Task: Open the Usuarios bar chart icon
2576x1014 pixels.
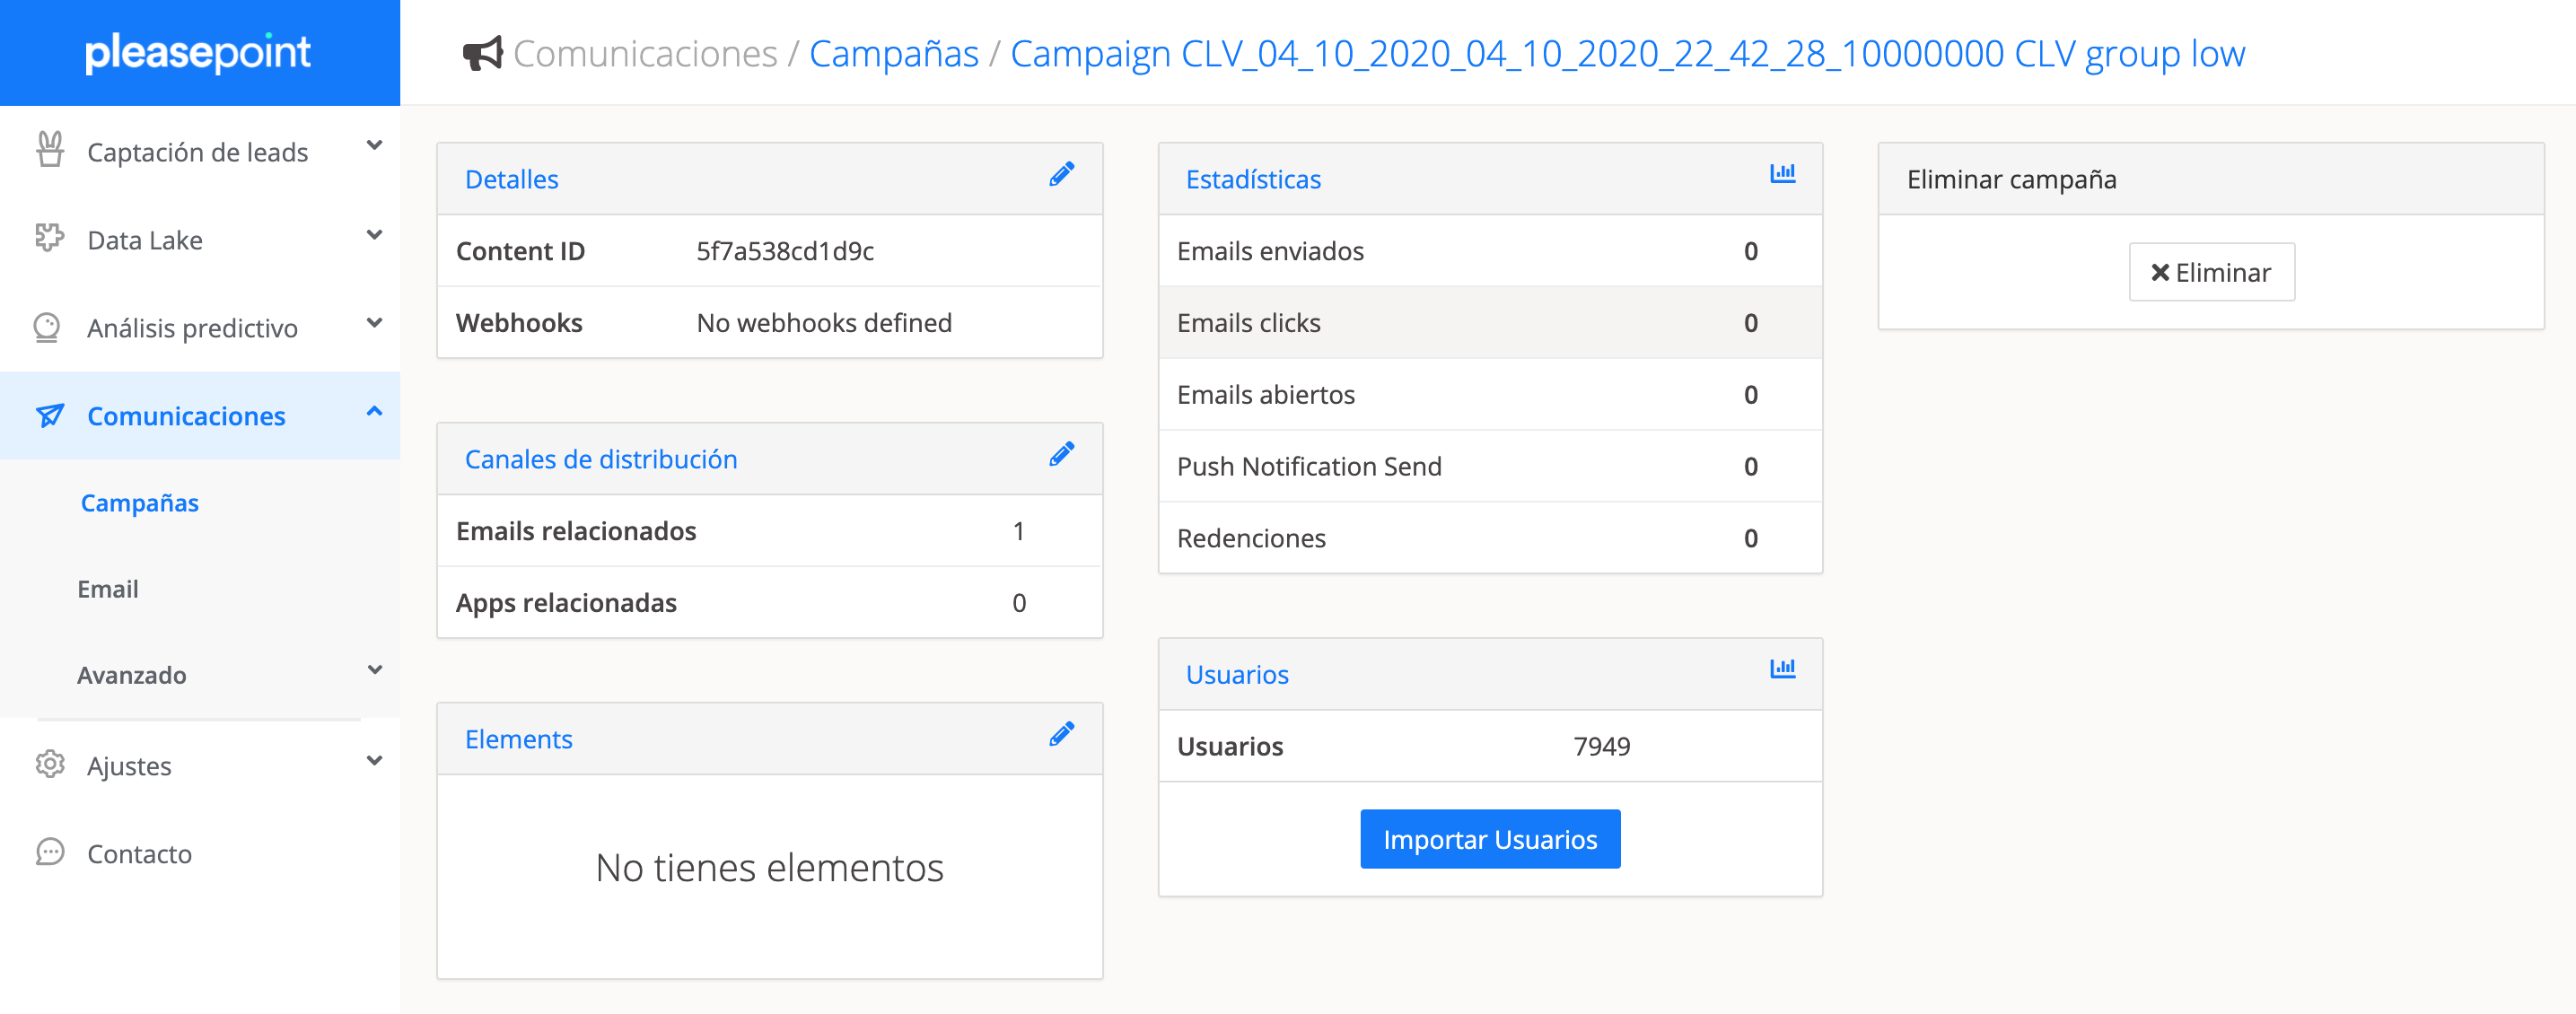Action: (1781, 669)
